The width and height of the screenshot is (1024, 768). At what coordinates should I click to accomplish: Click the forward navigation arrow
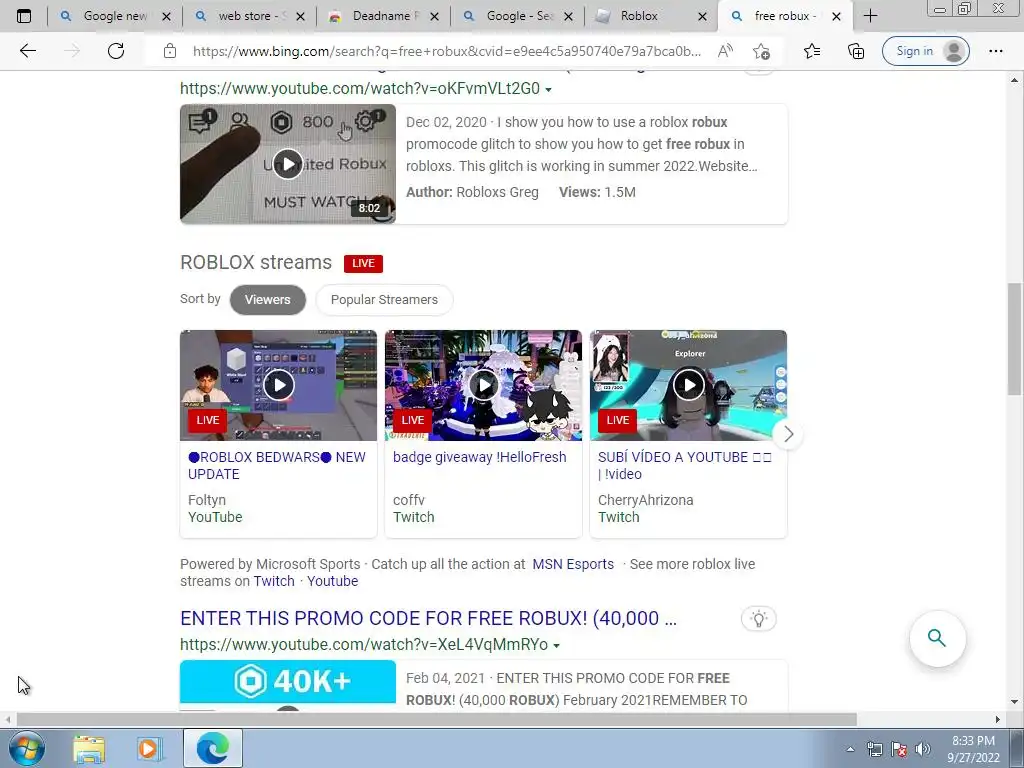coord(72,51)
